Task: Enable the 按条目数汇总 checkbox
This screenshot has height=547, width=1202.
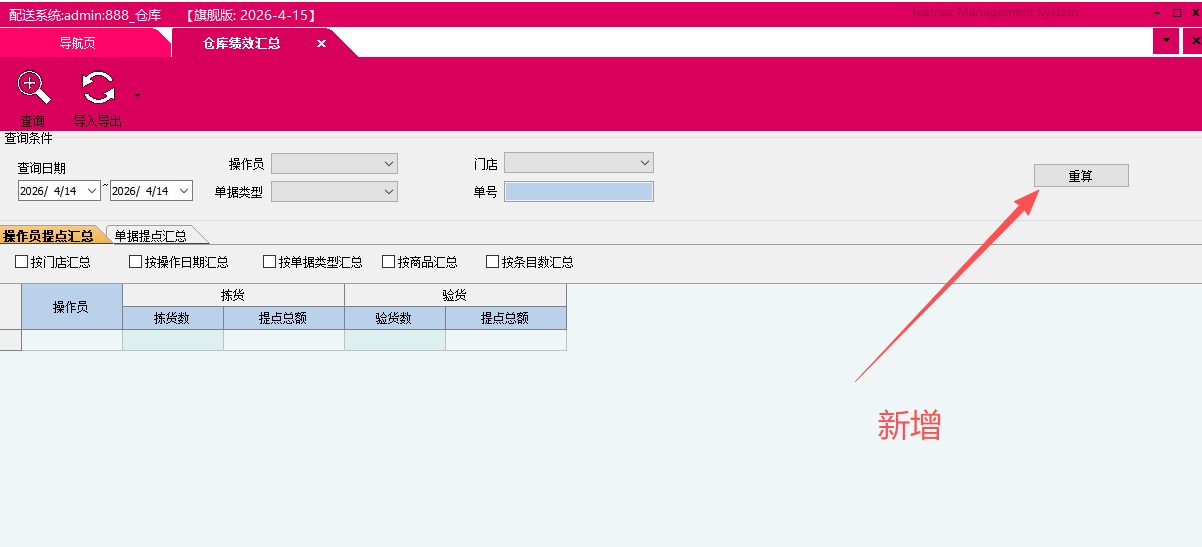Action: coord(493,262)
